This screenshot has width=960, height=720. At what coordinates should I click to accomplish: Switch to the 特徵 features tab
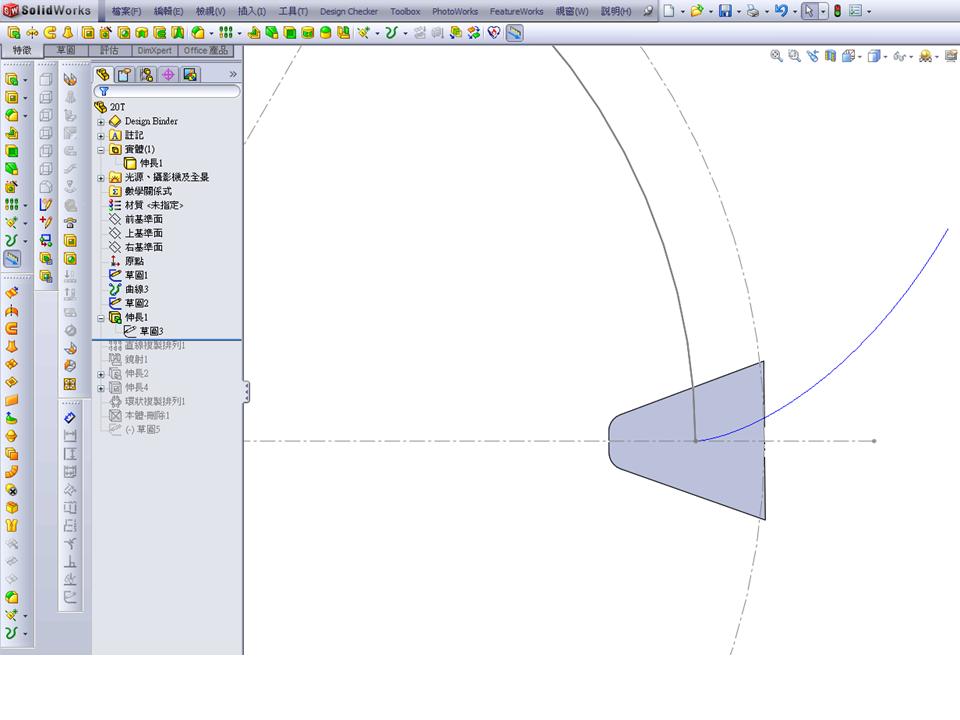[22, 50]
